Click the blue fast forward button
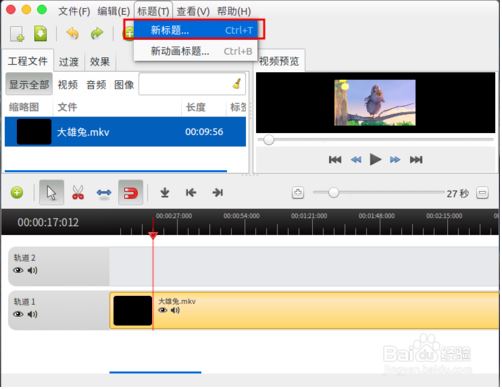This screenshot has height=389, width=502. 395,160
